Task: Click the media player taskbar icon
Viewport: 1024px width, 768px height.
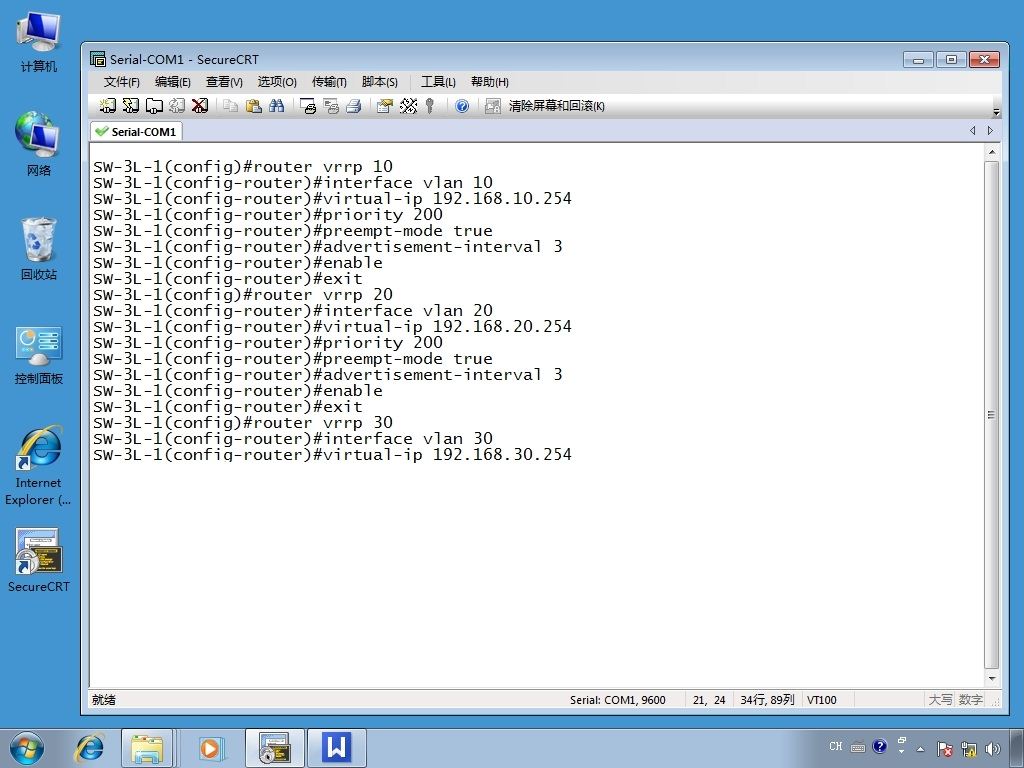Action: click(x=210, y=748)
